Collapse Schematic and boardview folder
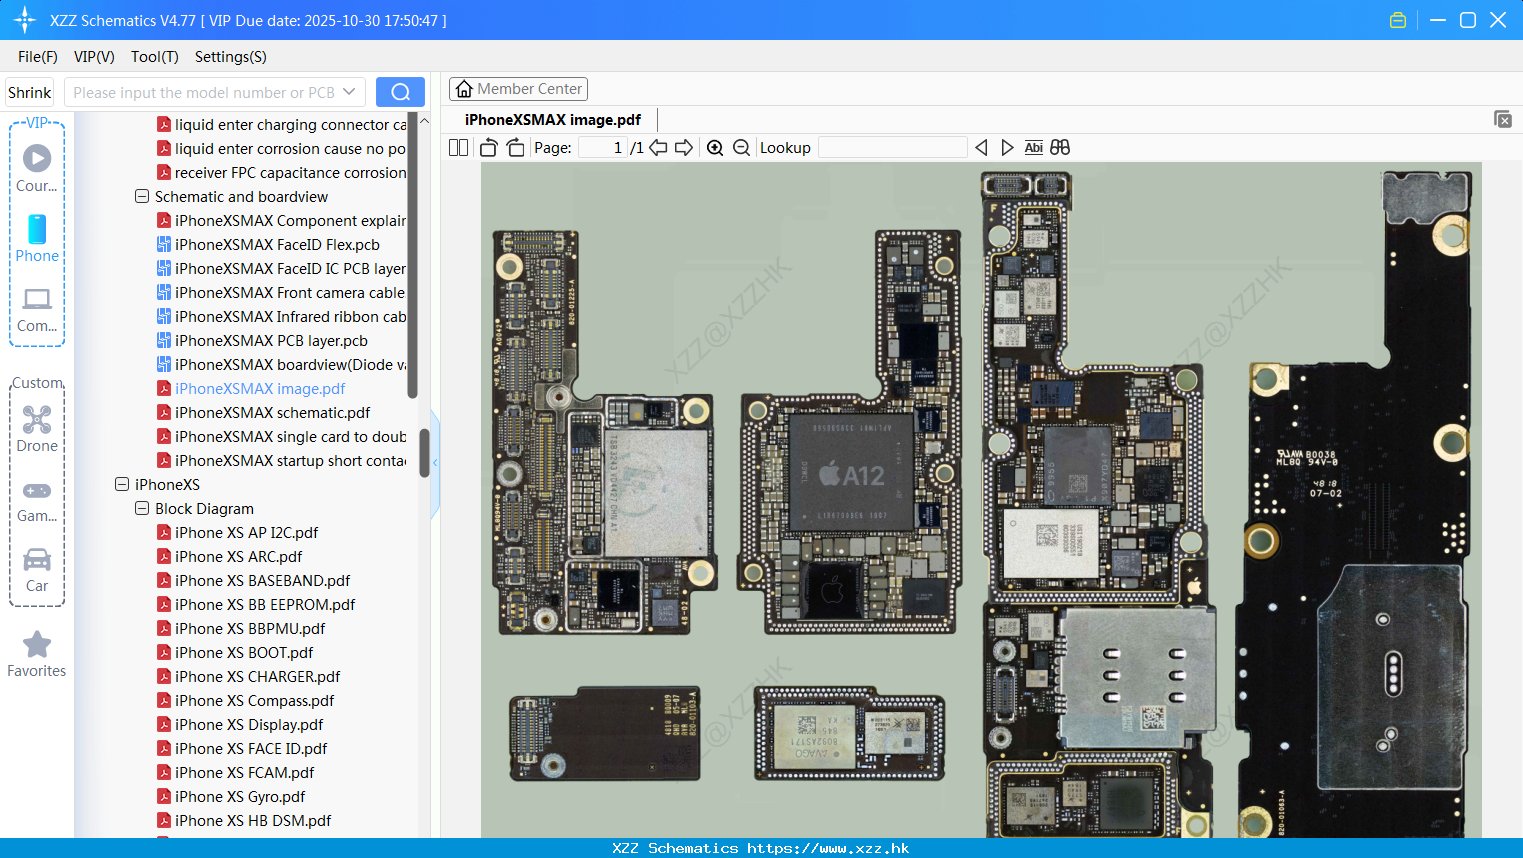Screen dimensions: 1523x858 (142, 196)
